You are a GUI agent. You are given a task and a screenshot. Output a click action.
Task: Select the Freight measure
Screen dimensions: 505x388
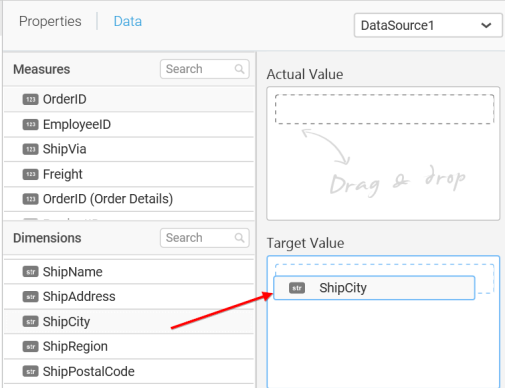click(129, 174)
